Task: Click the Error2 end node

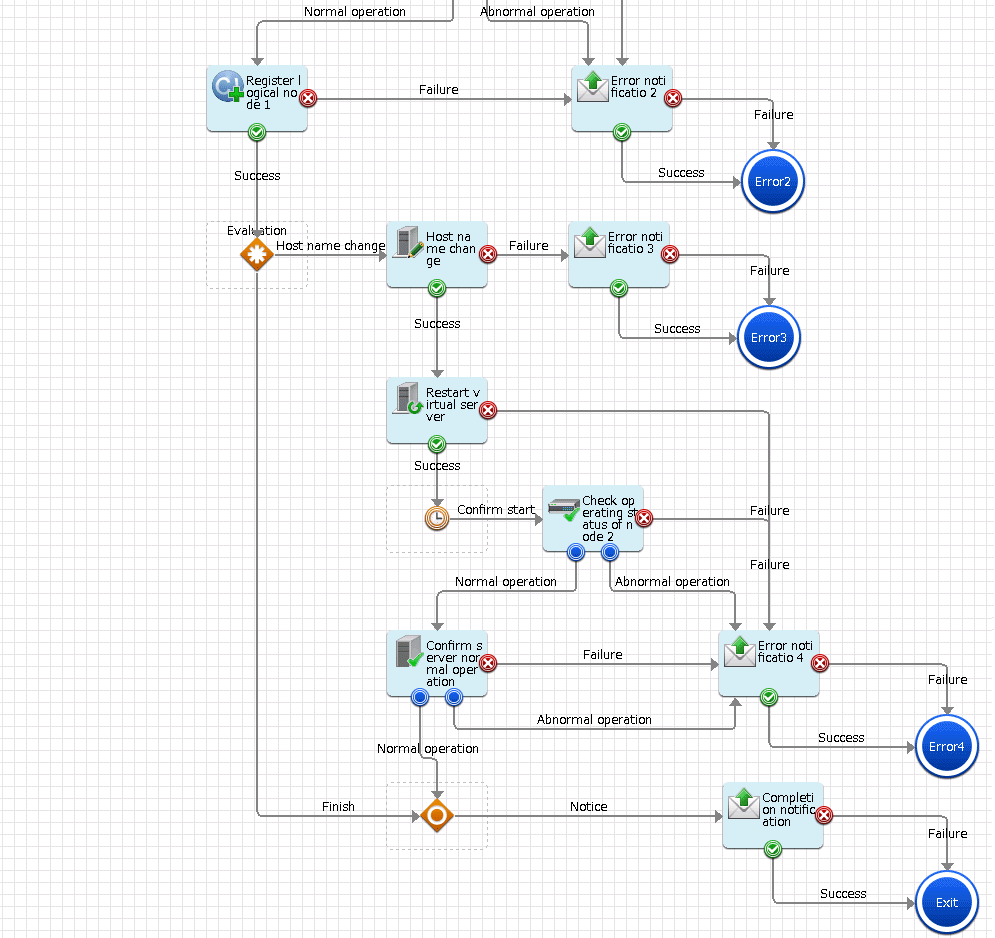Action: tap(772, 182)
